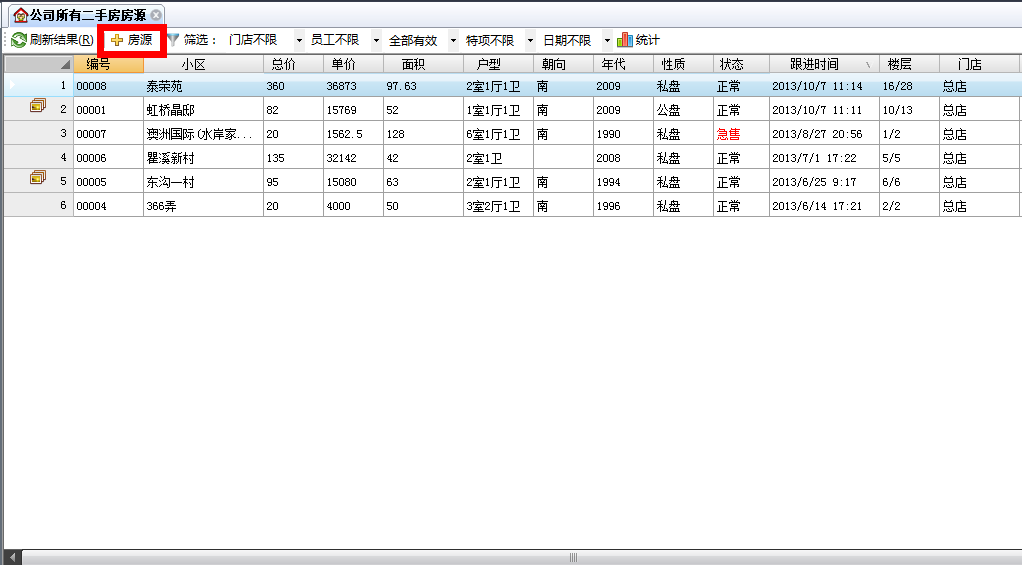Viewport: 1022px width, 565px height.
Task: Sort by the 性质 column header
Action: [683, 65]
